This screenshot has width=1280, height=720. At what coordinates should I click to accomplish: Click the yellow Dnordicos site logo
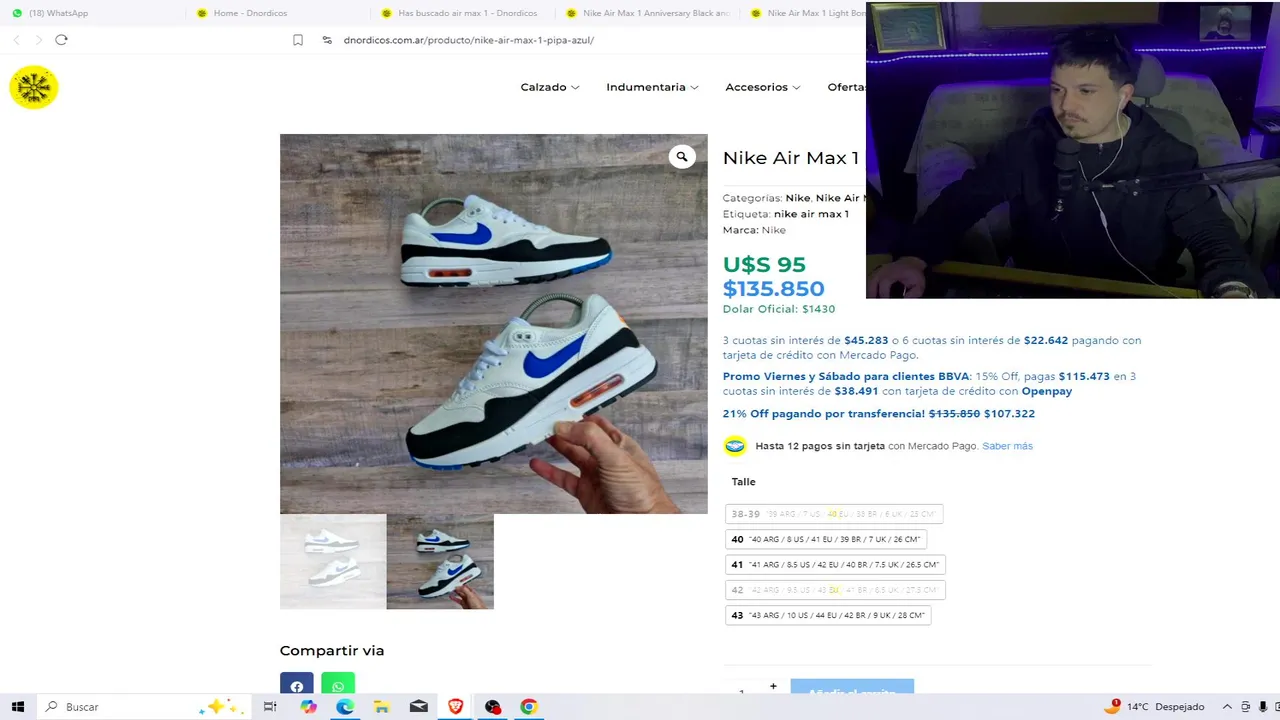34,87
